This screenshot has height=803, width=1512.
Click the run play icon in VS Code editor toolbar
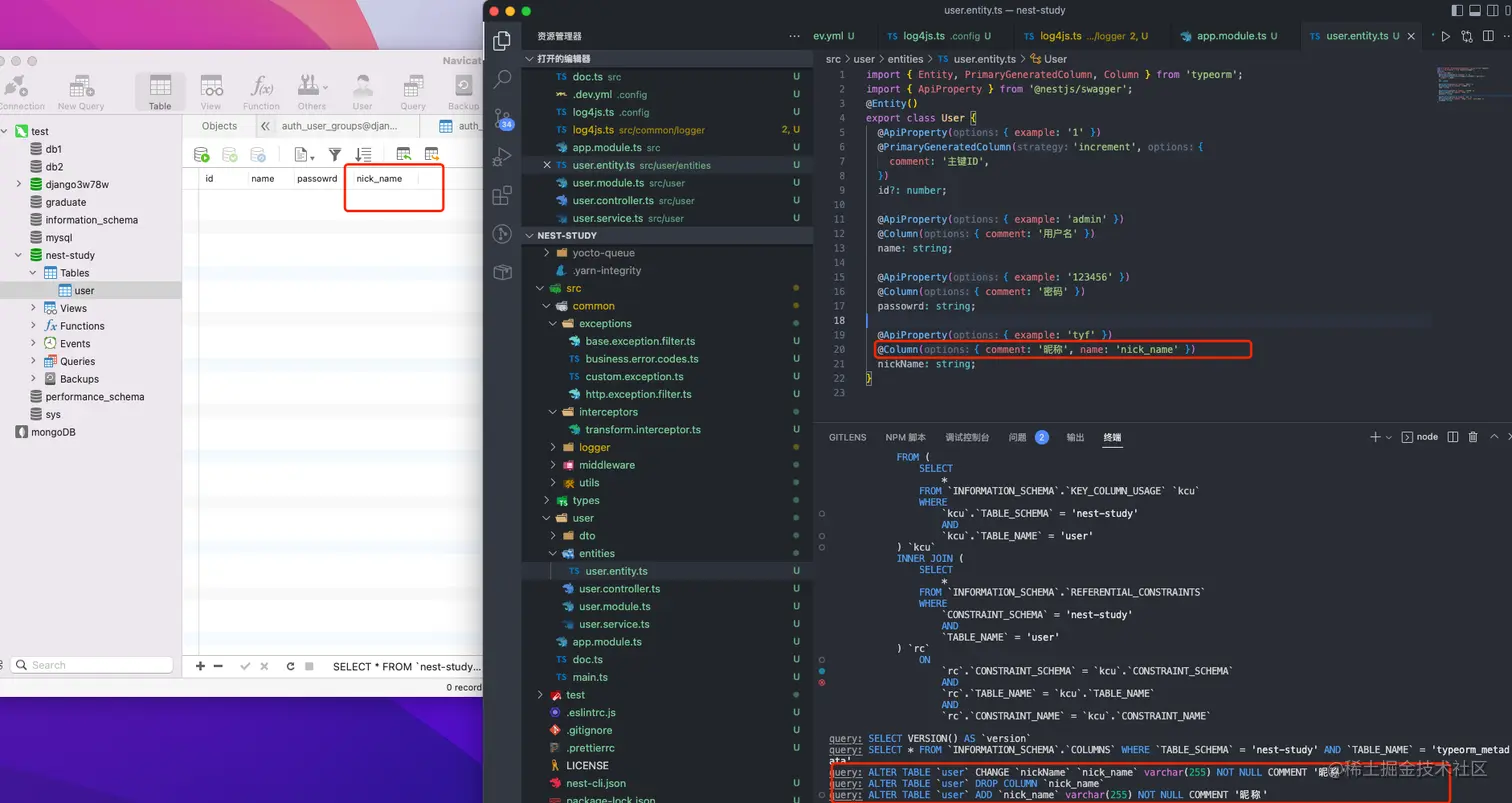[x=1445, y=36]
